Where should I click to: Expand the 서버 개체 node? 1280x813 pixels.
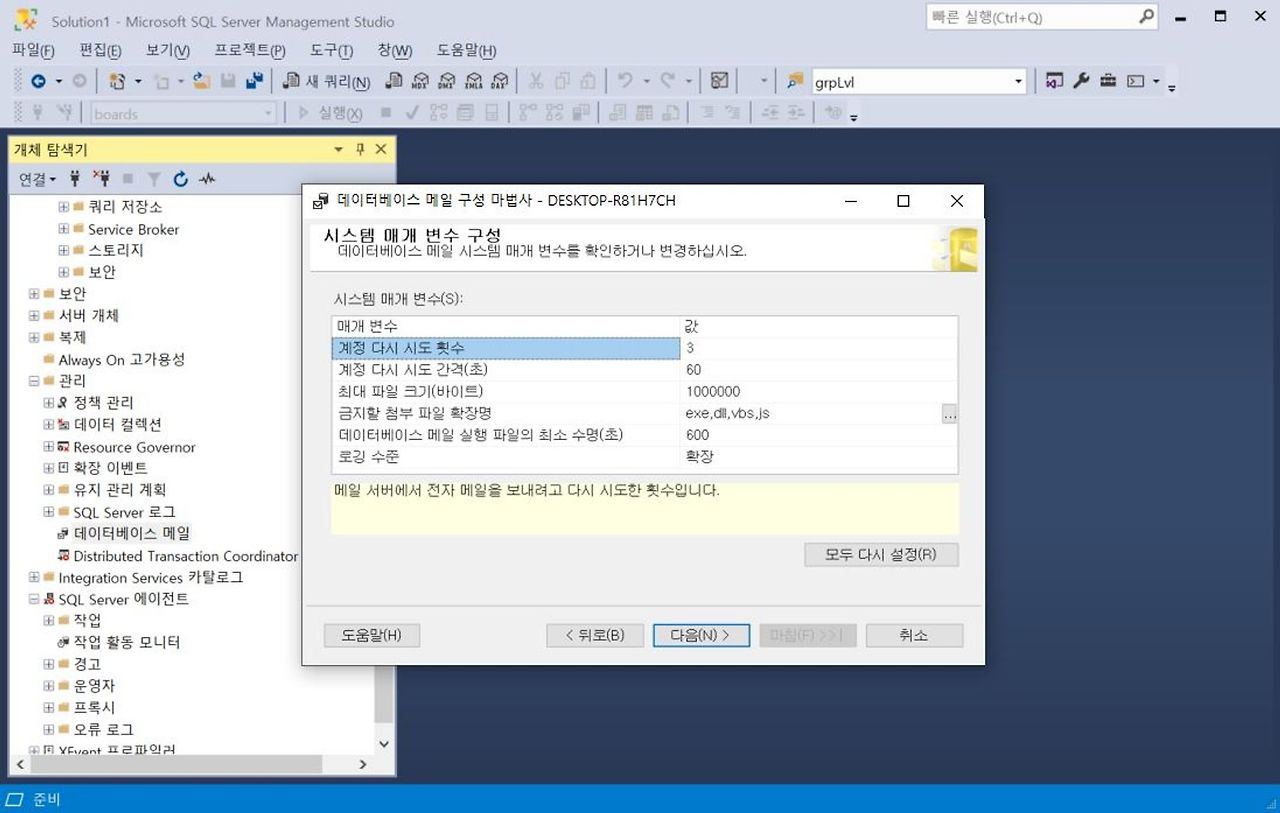click(x=34, y=316)
